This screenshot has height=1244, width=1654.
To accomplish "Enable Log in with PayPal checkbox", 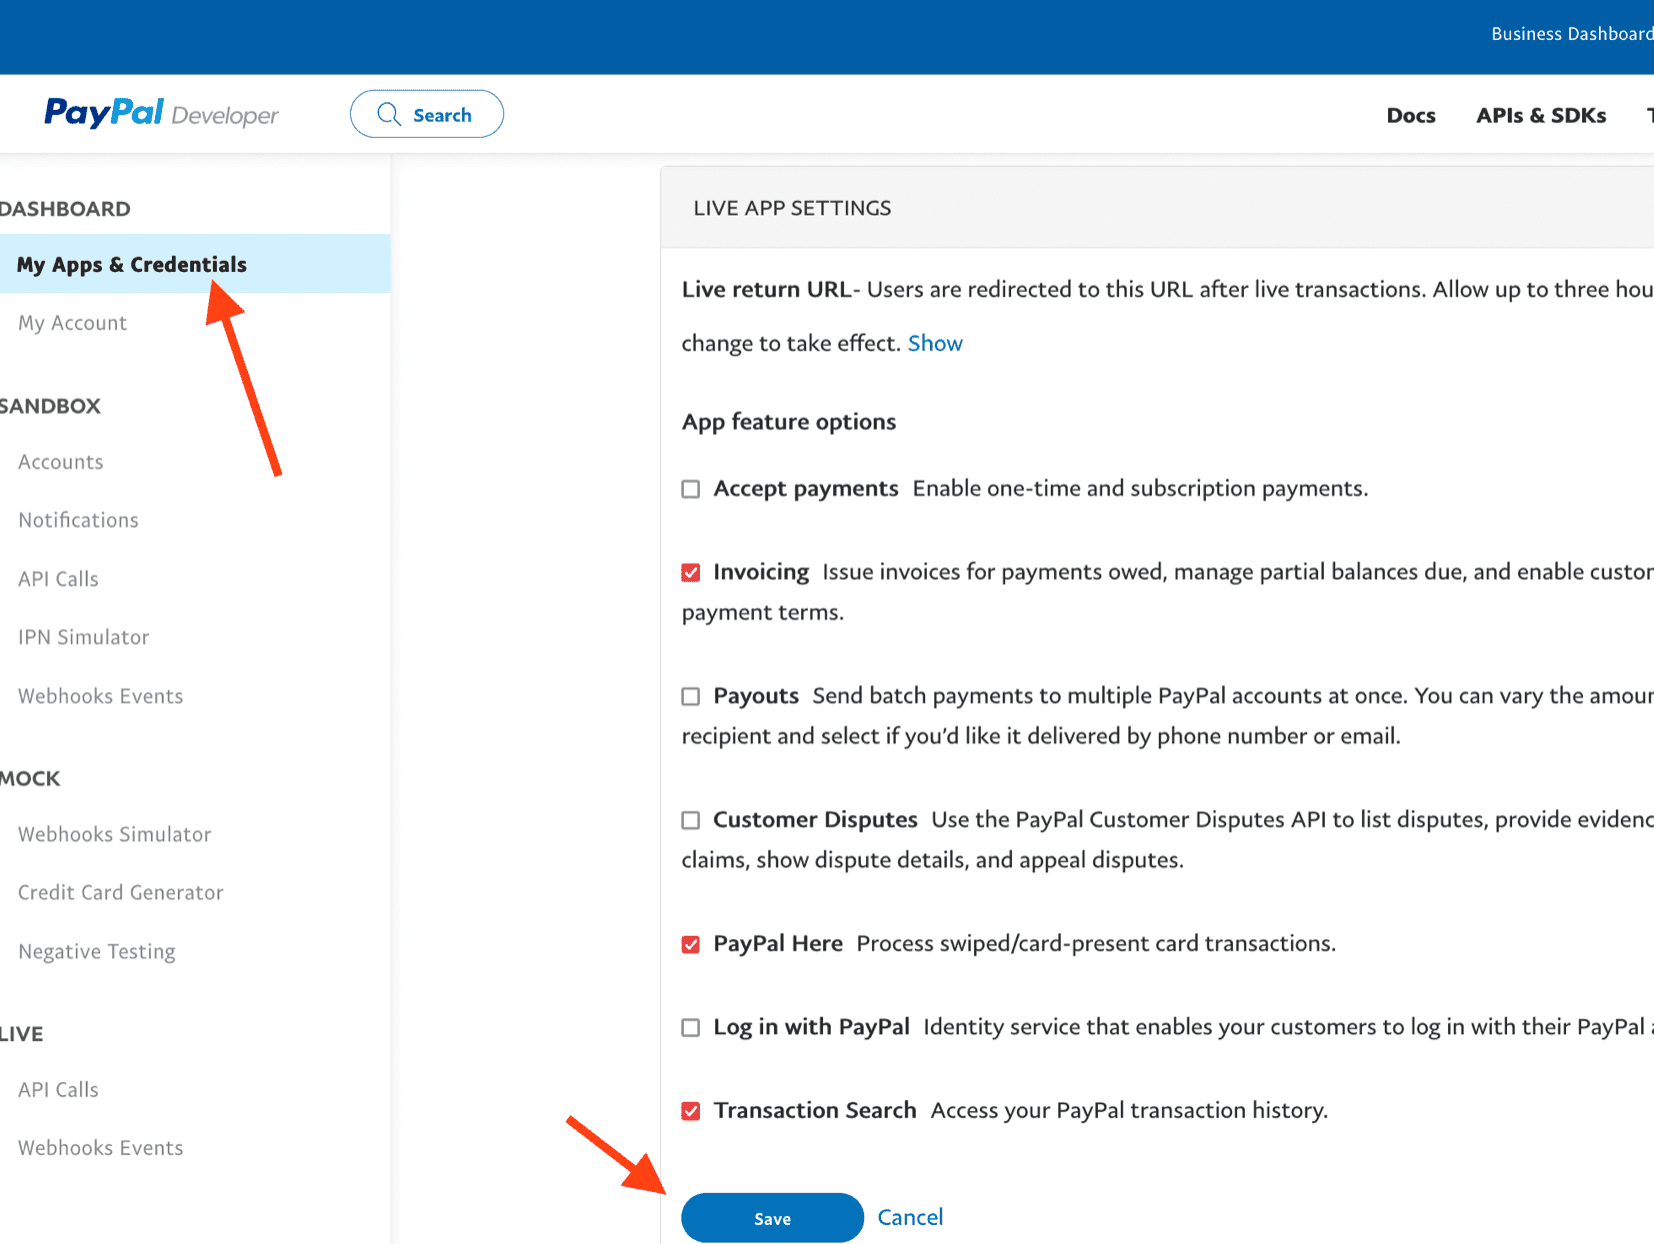I will [x=691, y=1027].
